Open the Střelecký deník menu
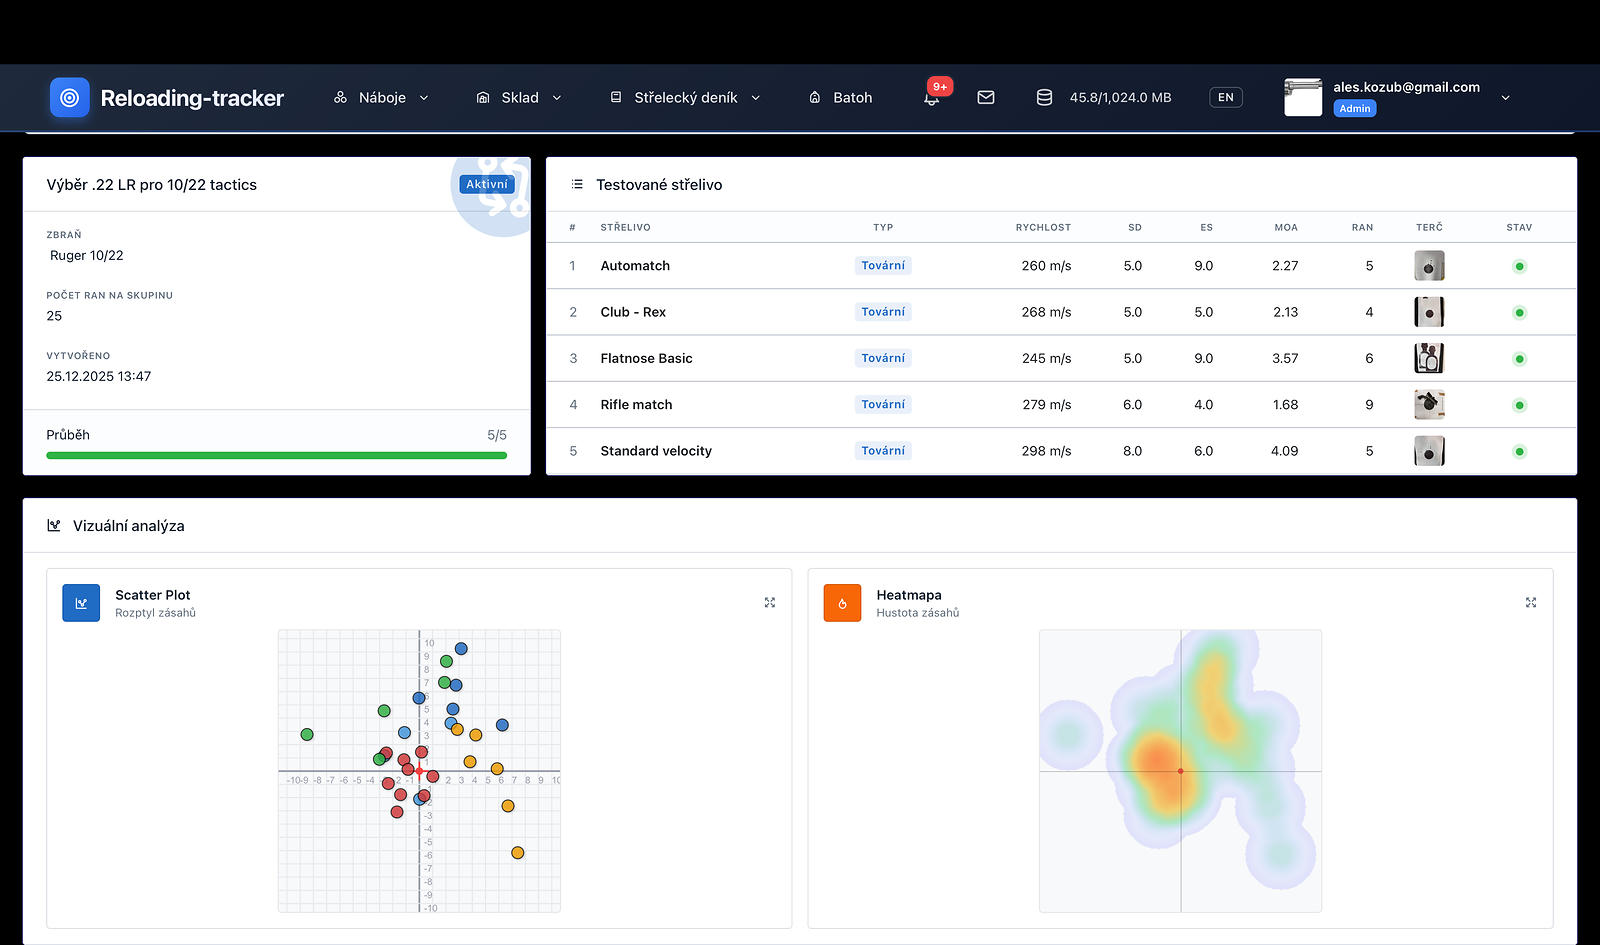Viewport: 1600px width, 945px height. coord(685,98)
